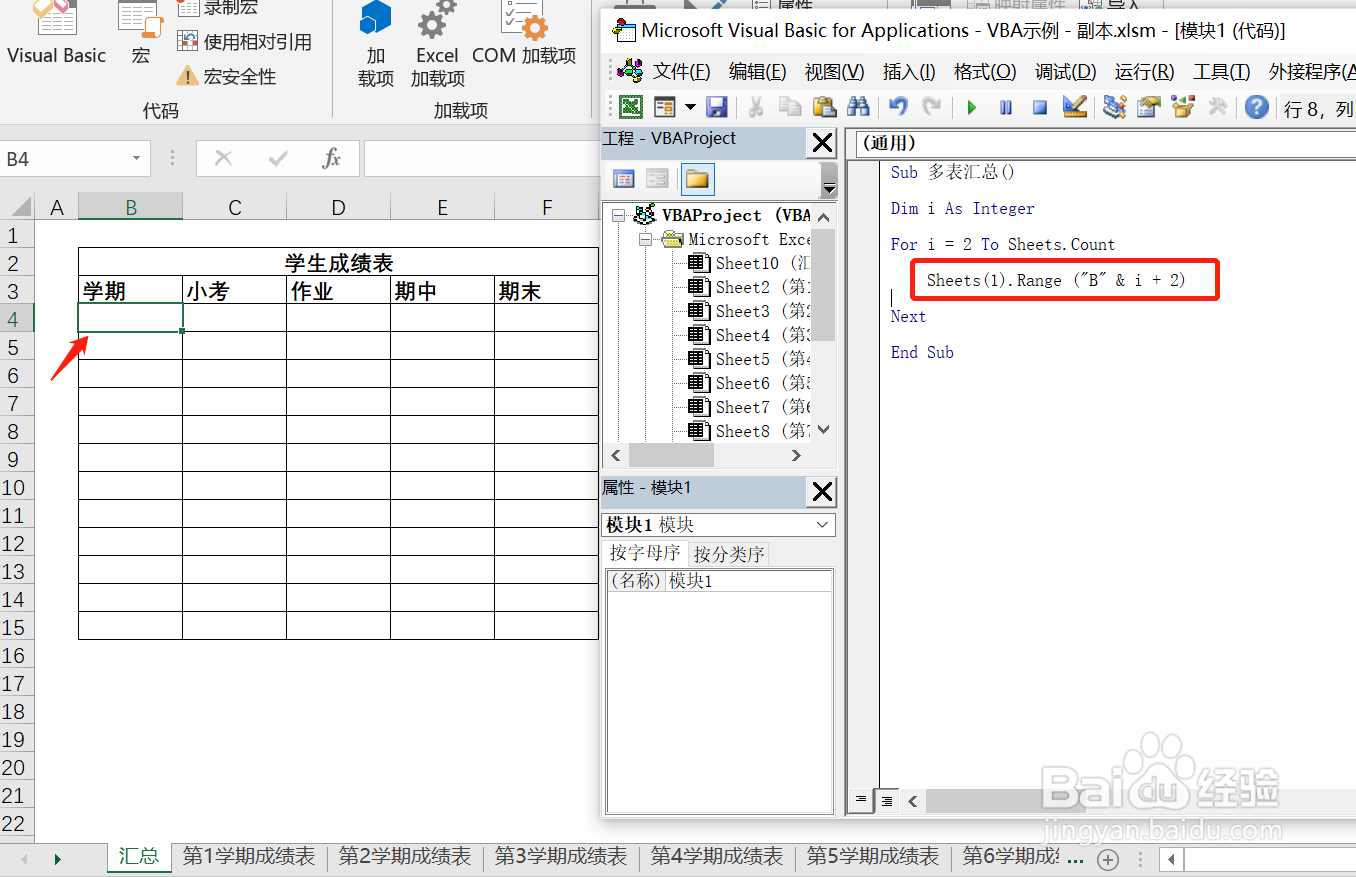Toggle Design Mode icon in VBA toolbar

click(1075, 107)
